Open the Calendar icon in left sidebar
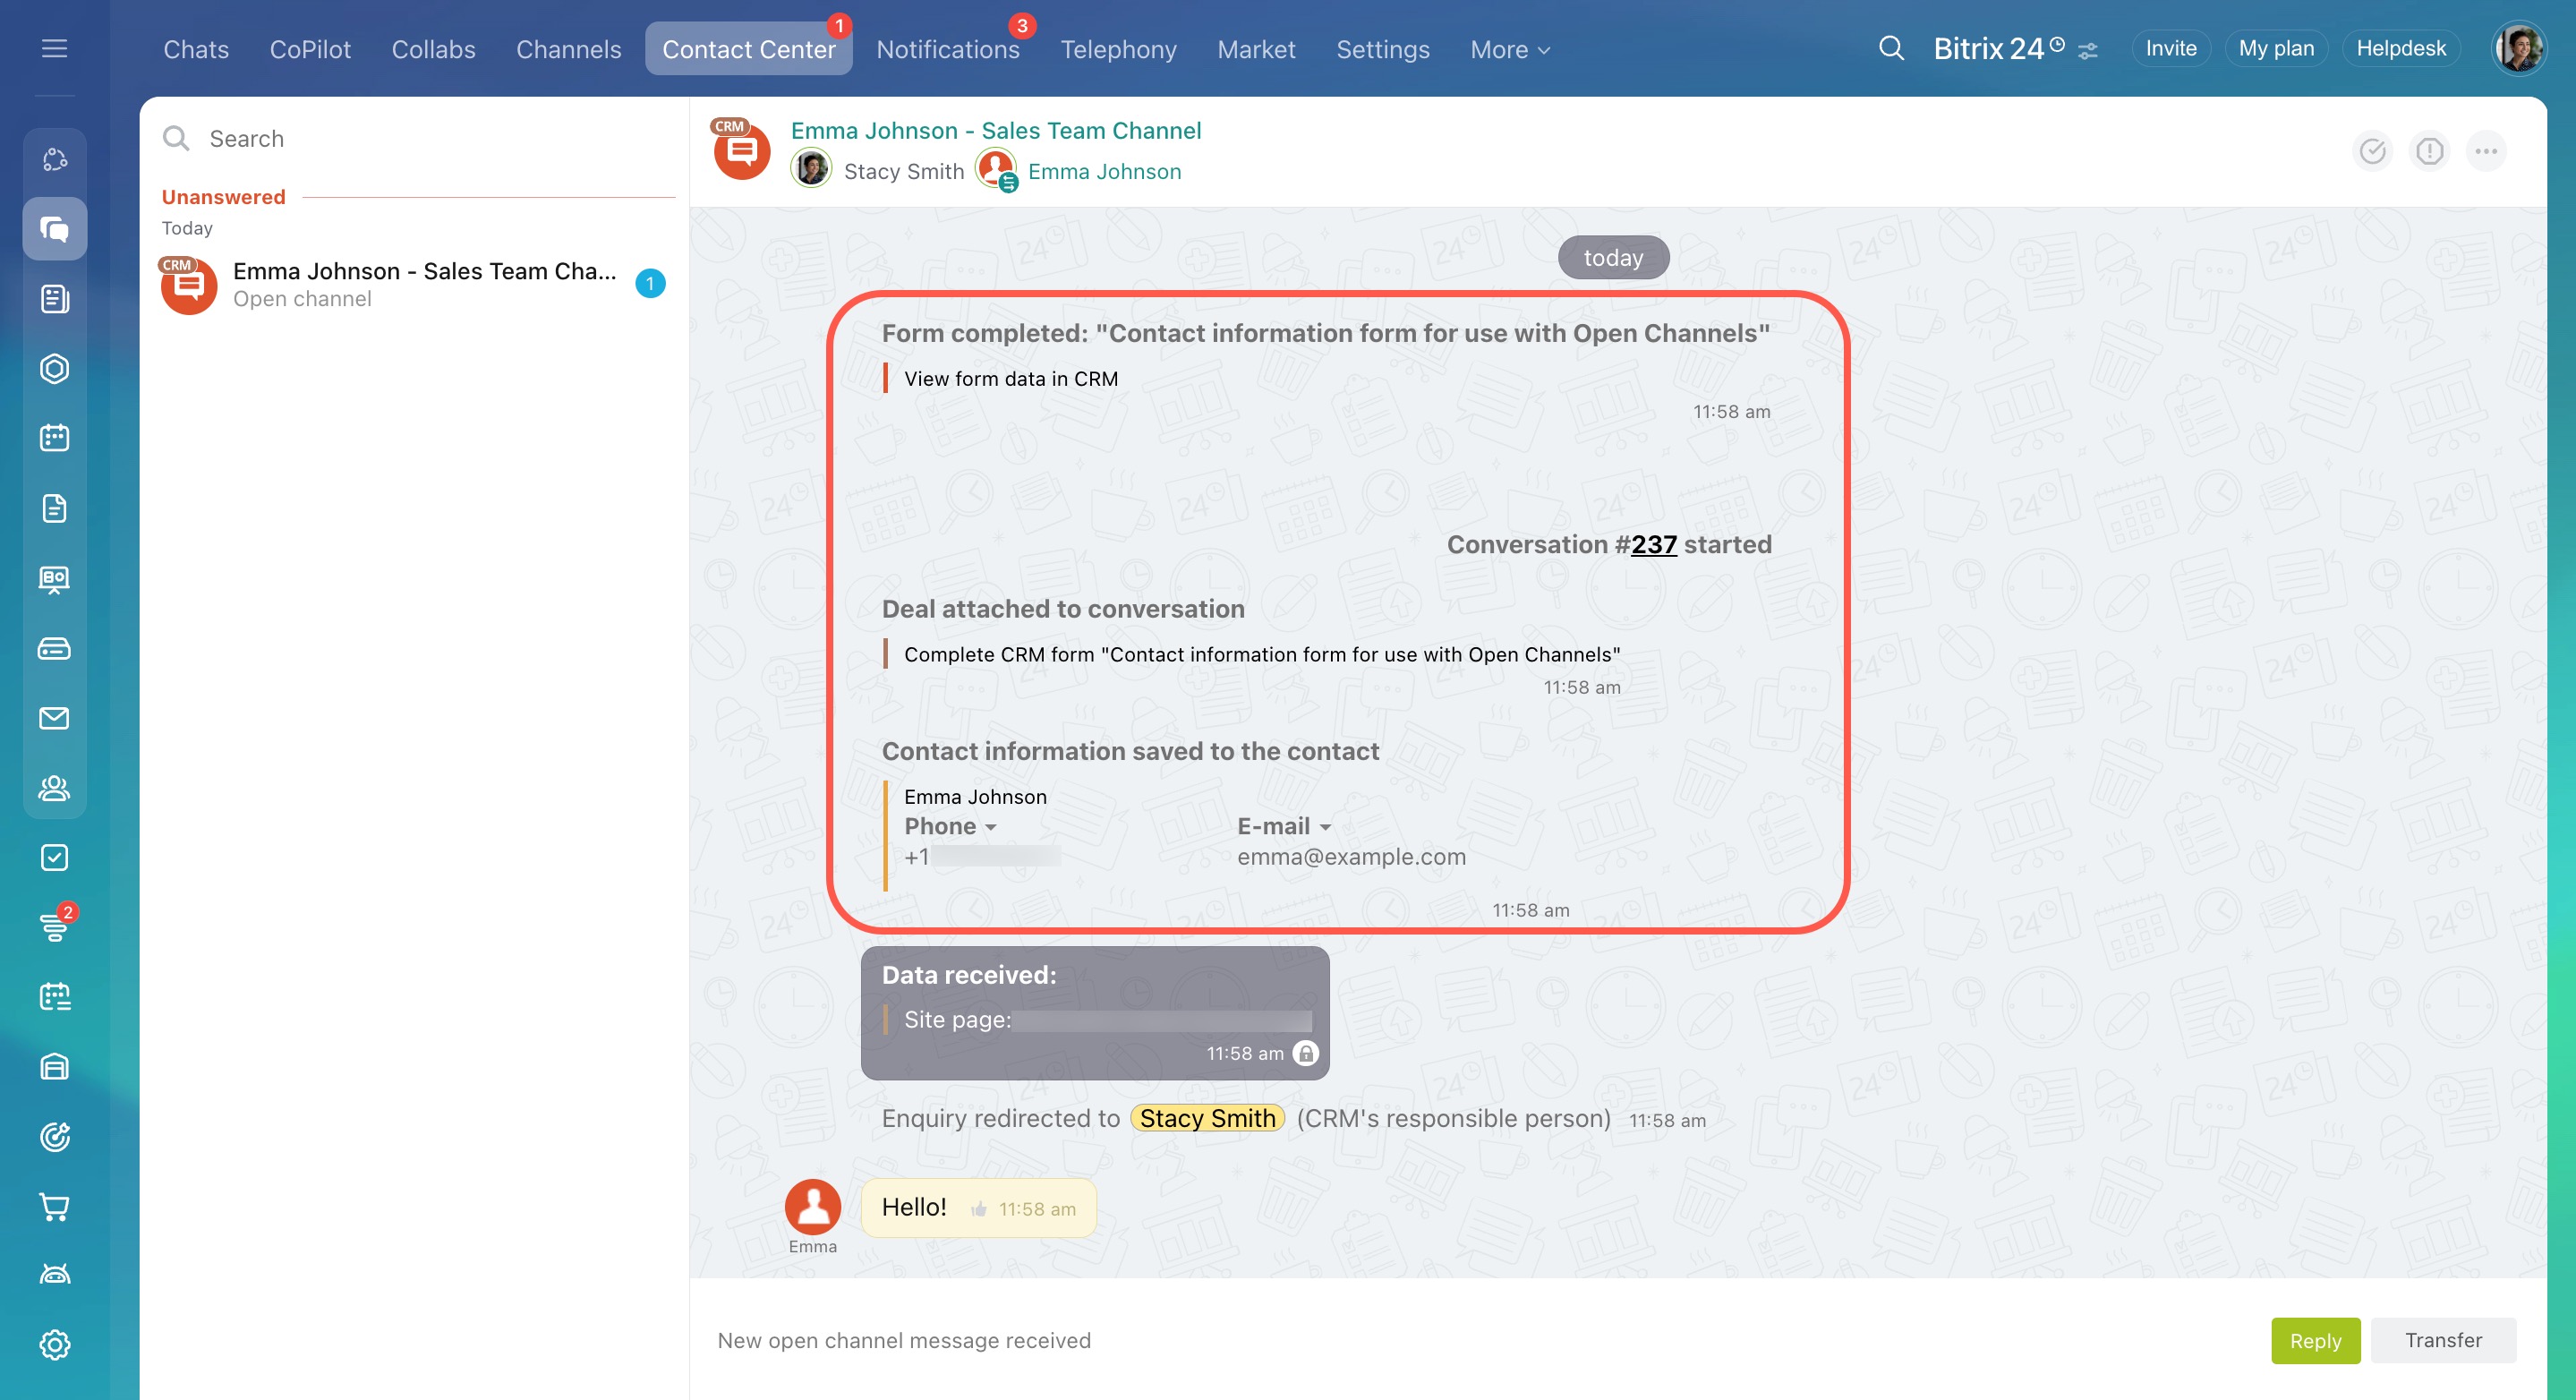The width and height of the screenshot is (2576, 1400). pos(54,438)
